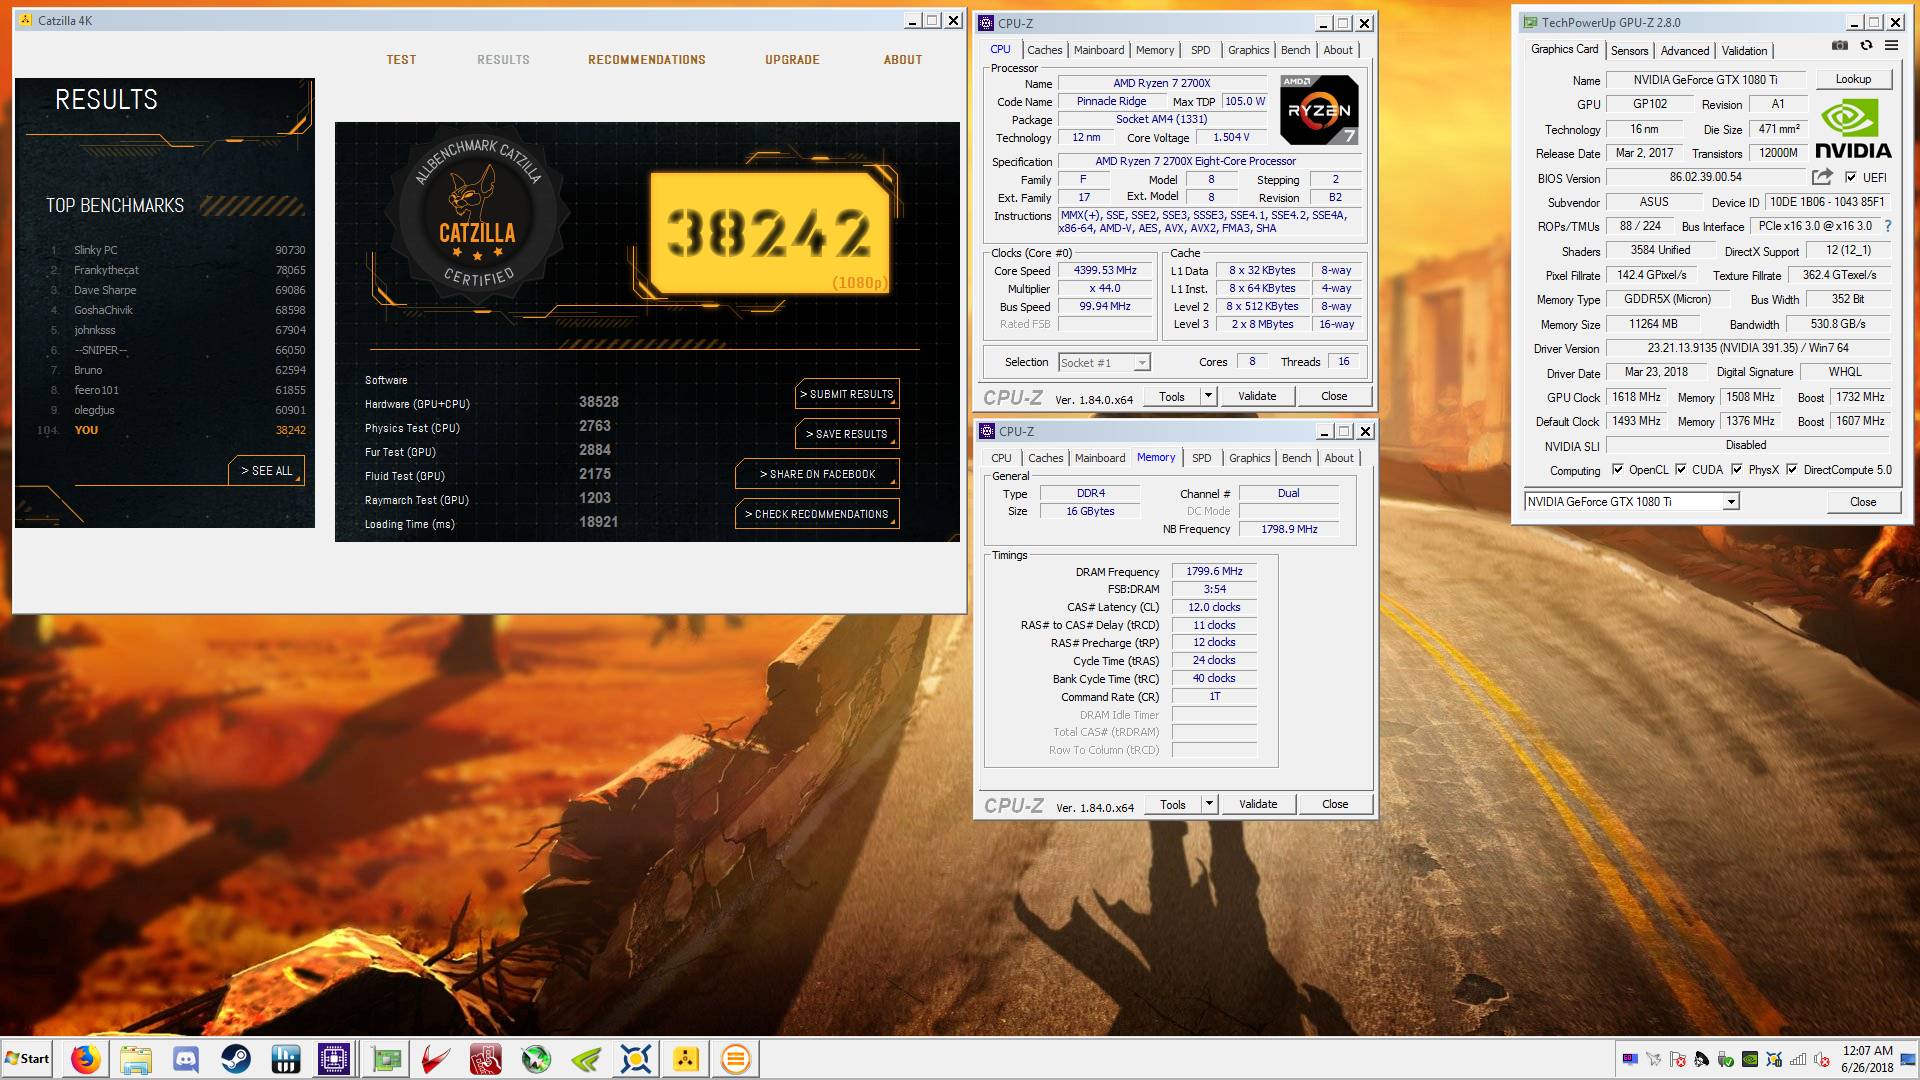Click the GPU-Z refresh icon
The width and height of the screenshot is (1920, 1080).
tap(1866, 45)
